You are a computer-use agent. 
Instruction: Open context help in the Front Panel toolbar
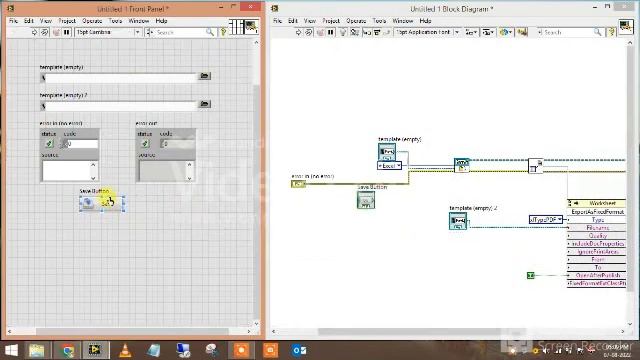(223, 32)
